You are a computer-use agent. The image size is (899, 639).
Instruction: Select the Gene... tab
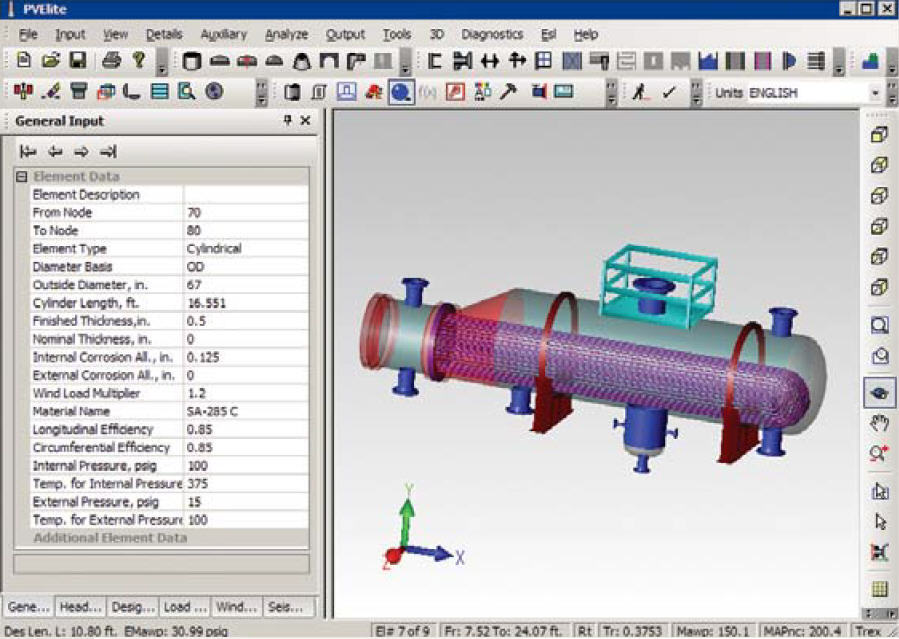click(x=29, y=606)
